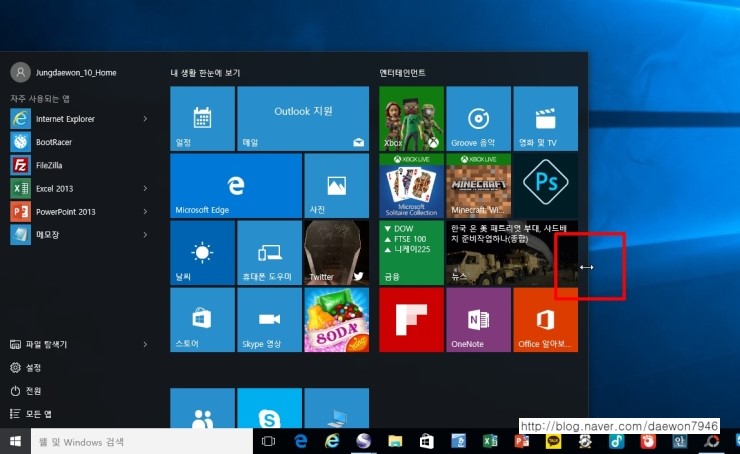Open the Twitter tile
The width and height of the screenshot is (740, 454).
[x=336, y=253]
